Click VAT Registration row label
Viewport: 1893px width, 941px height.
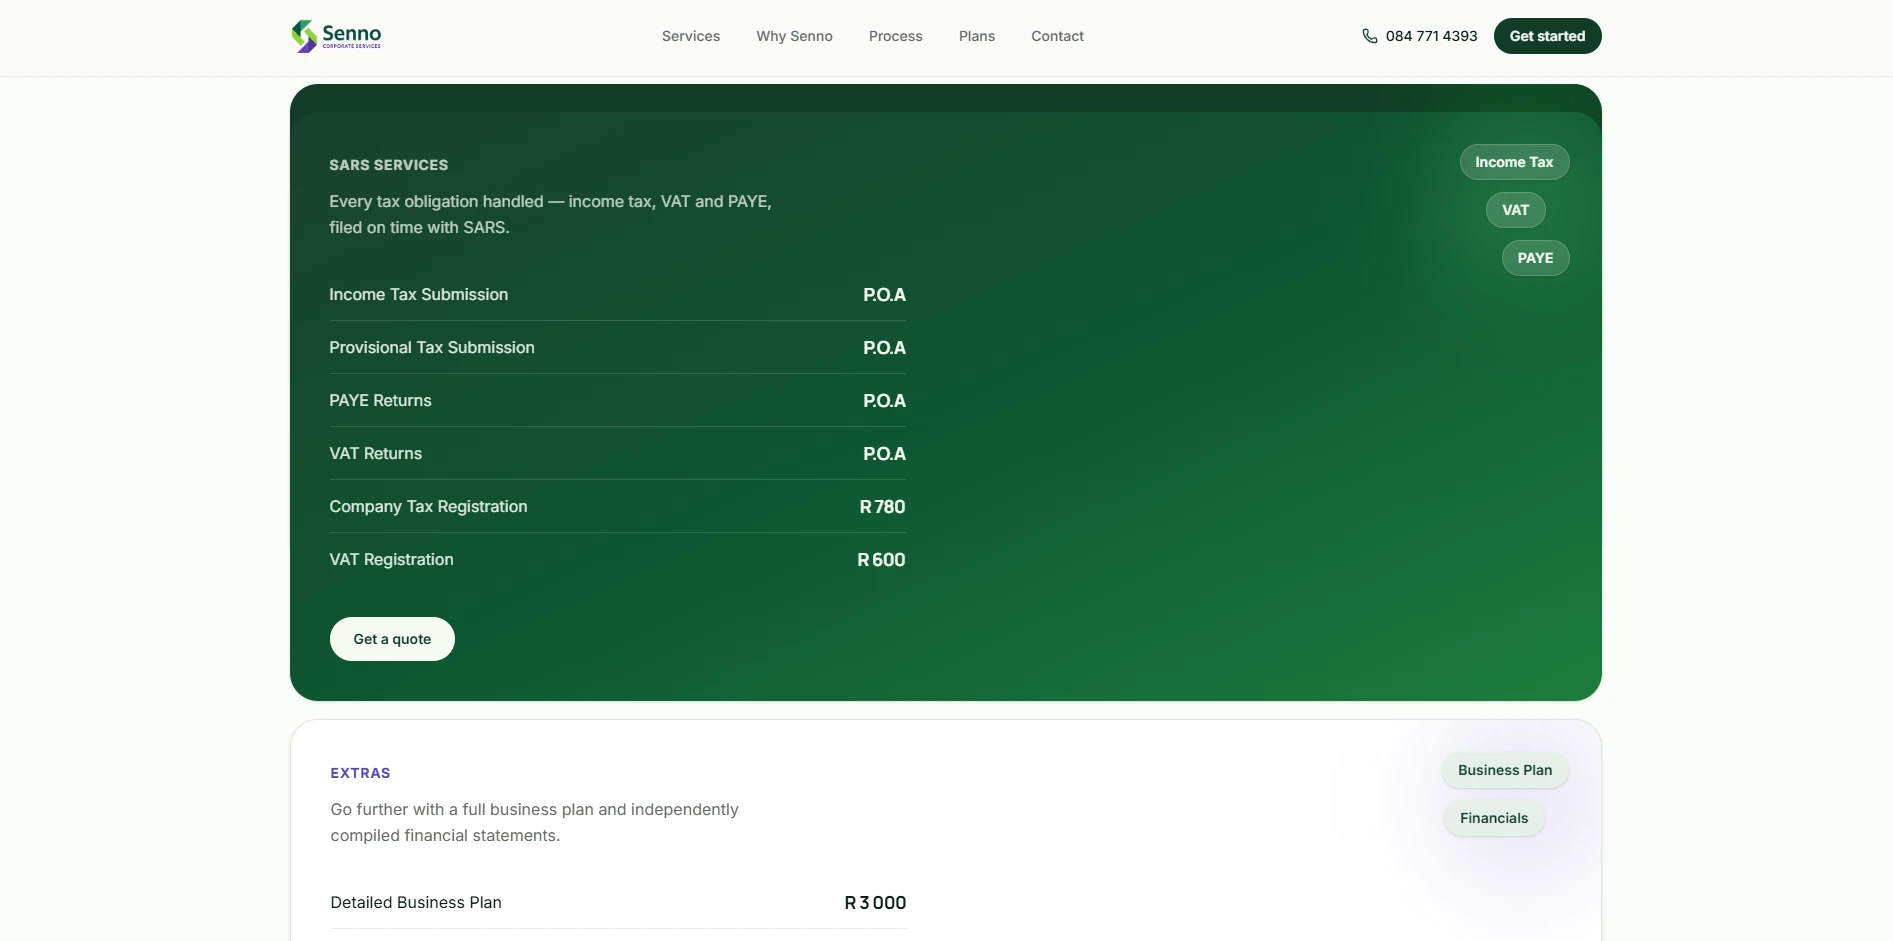tap(391, 559)
